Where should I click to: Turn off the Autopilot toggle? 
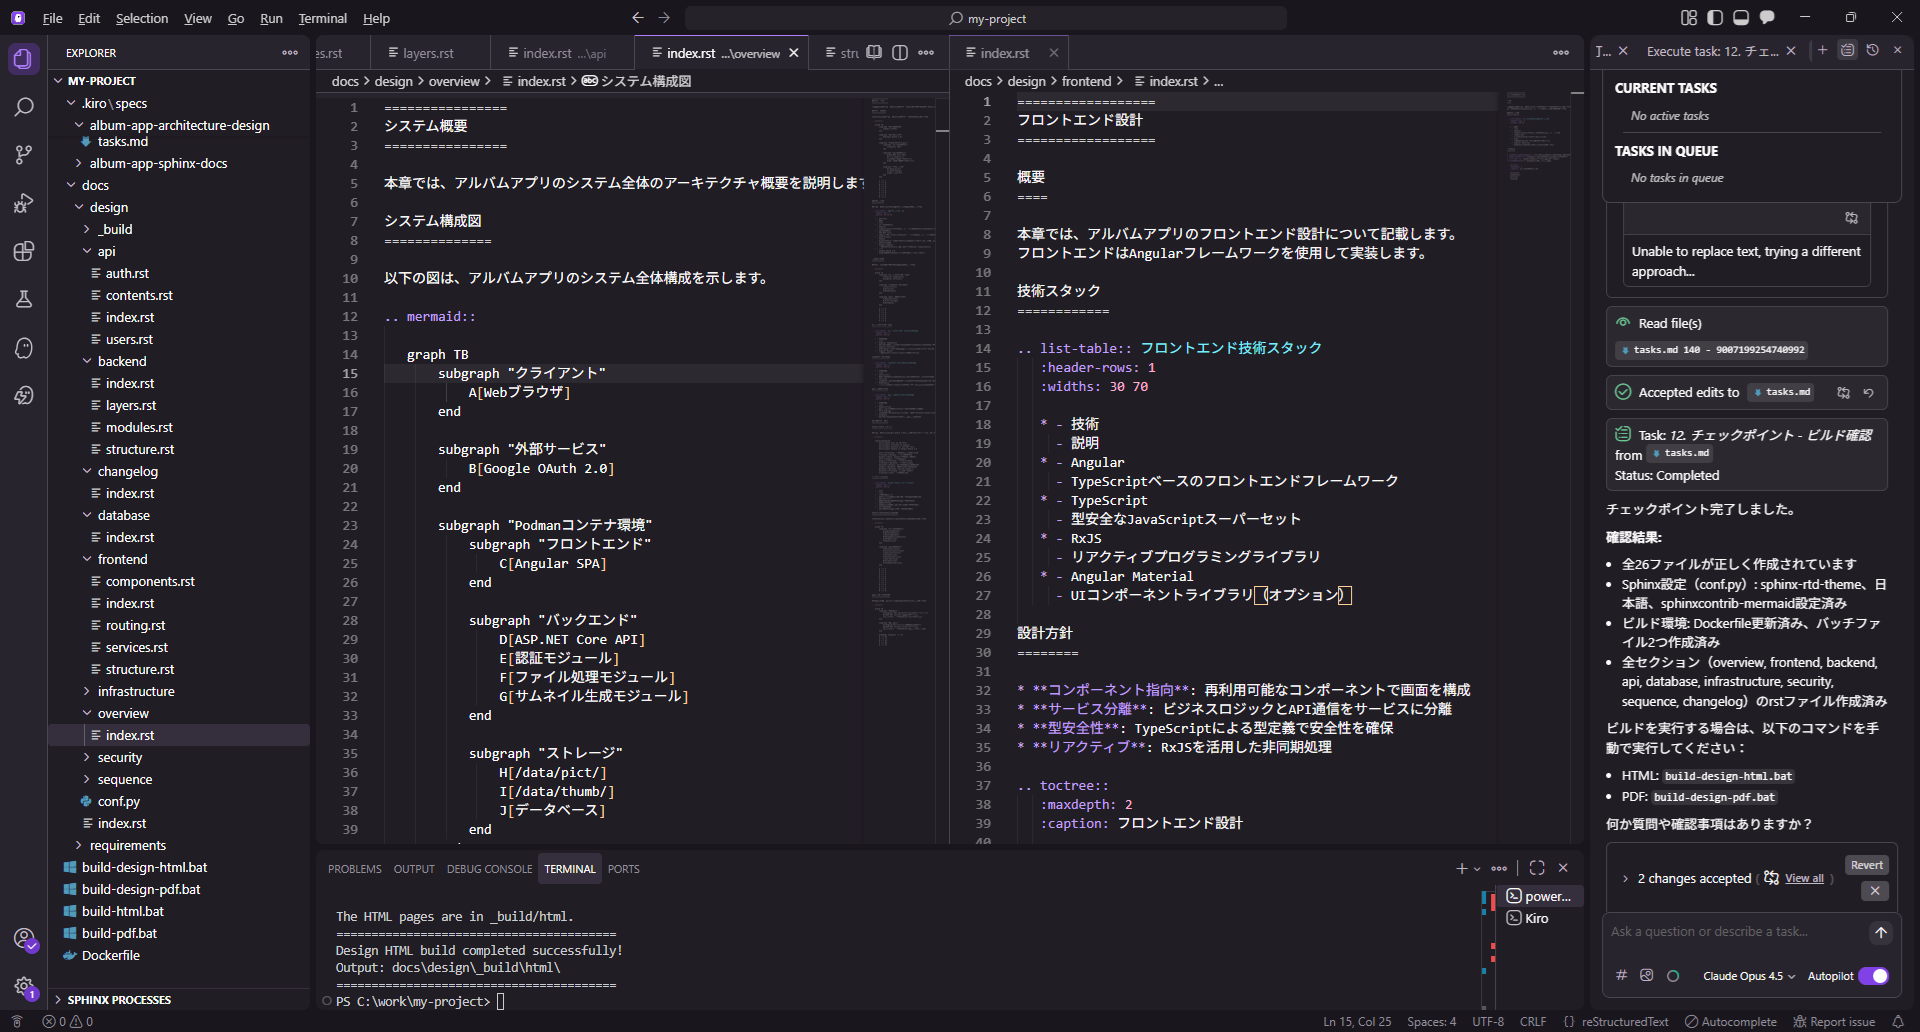[x=1873, y=976]
